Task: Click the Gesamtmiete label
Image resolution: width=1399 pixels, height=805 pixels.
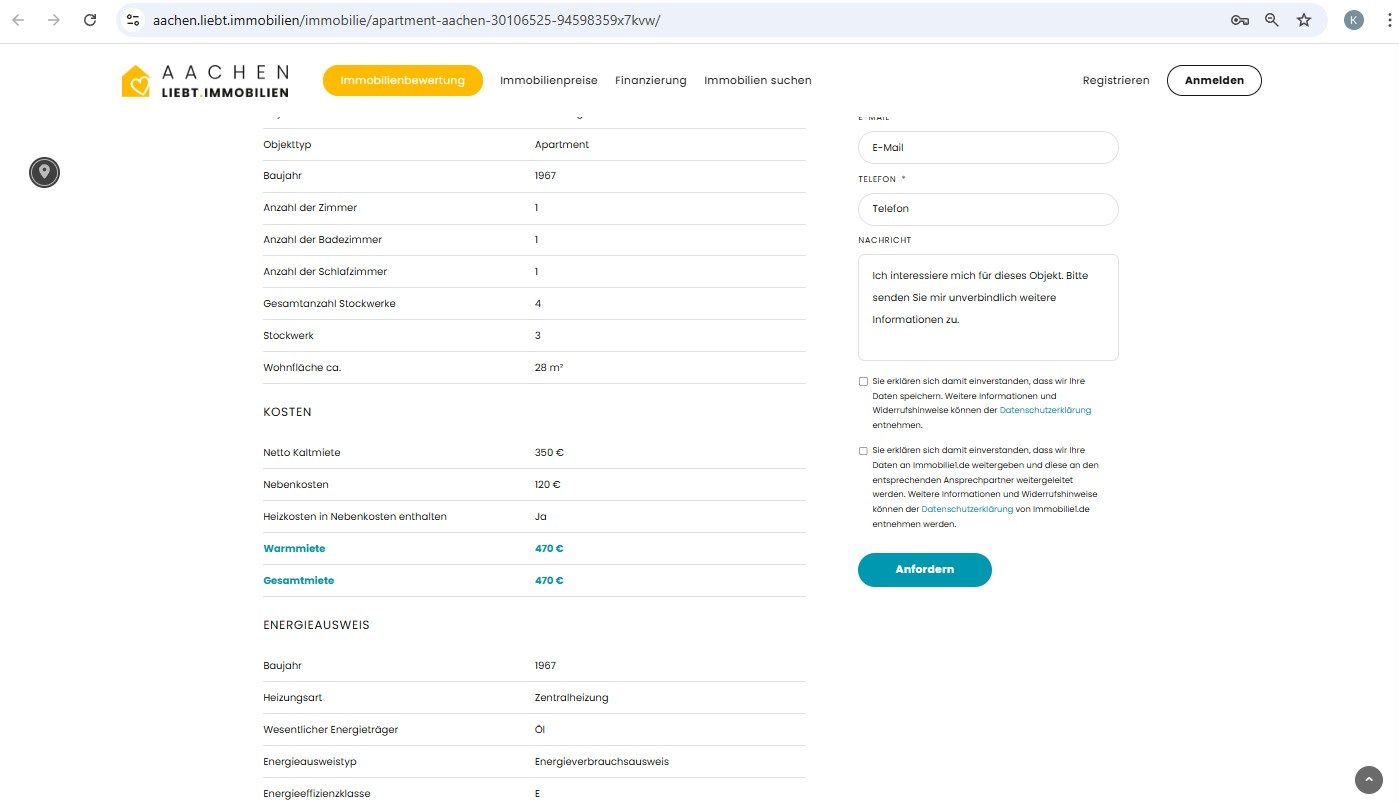Action: (x=299, y=580)
